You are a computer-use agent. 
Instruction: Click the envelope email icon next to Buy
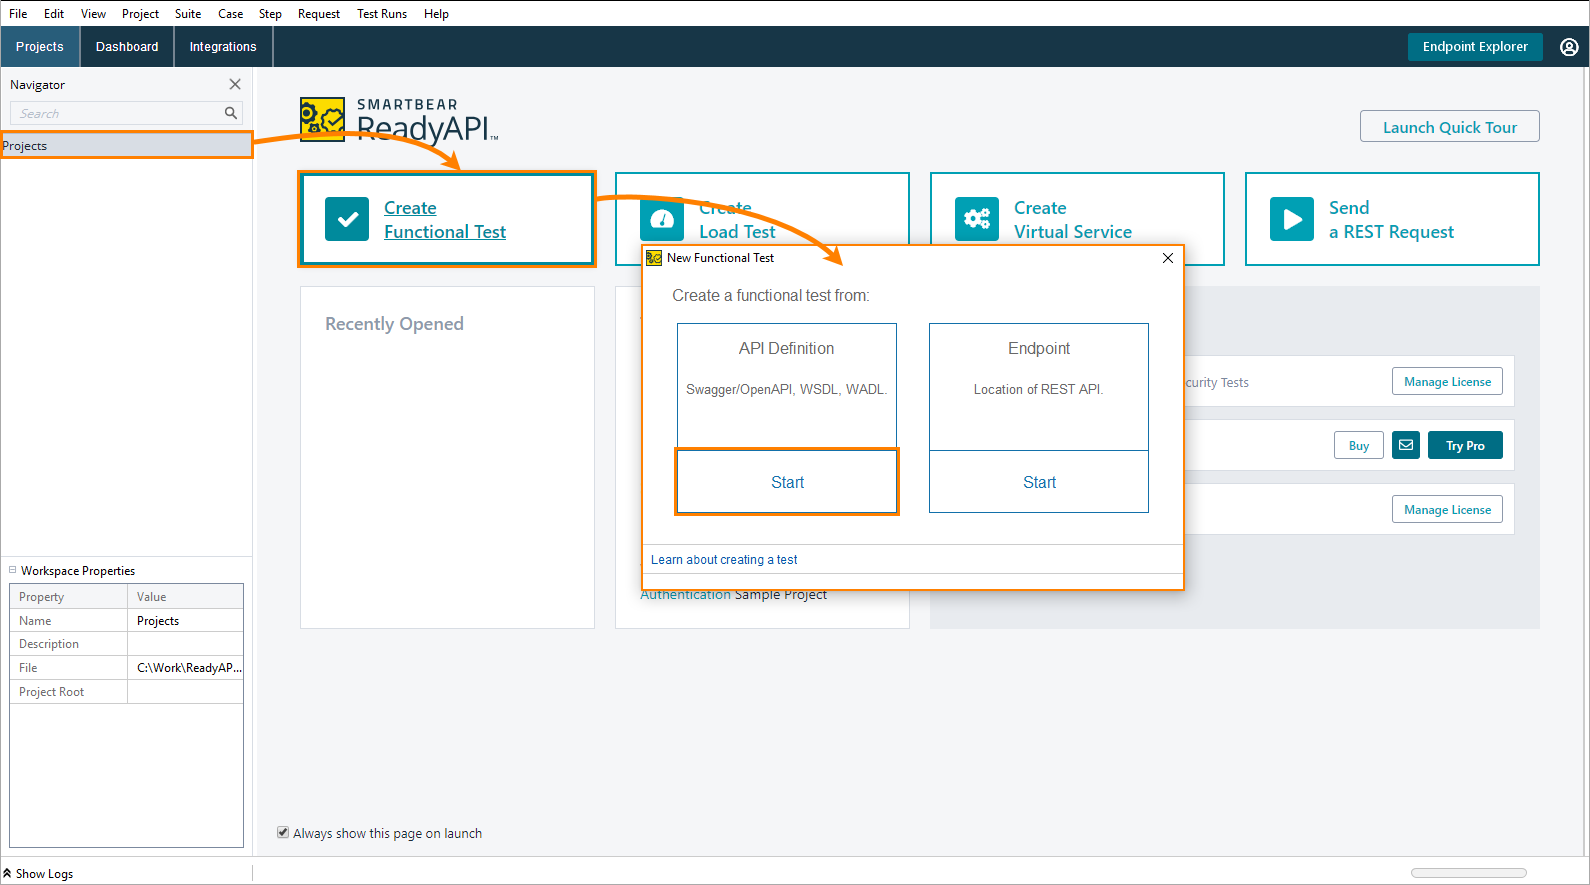click(x=1406, y=445)
